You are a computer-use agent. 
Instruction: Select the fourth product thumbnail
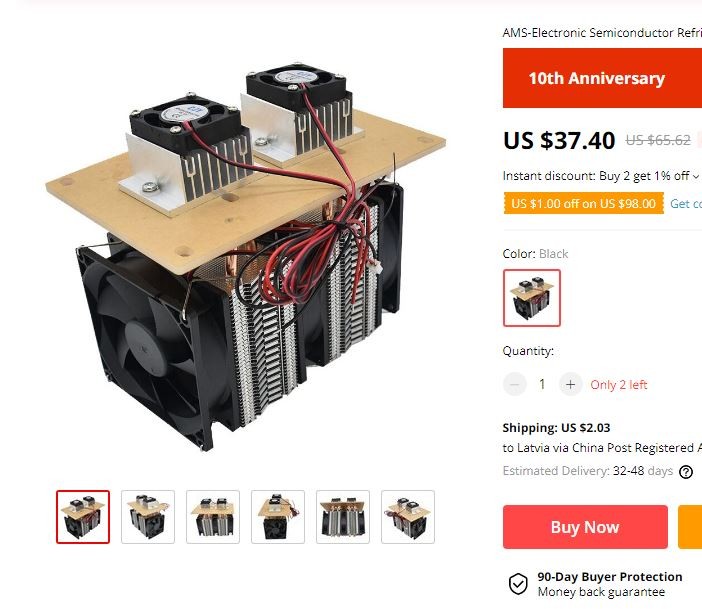(x=278, y=517)
